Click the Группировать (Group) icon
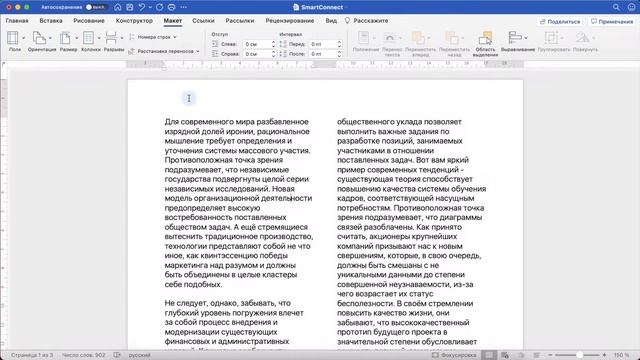Screen dimensions: 640x360 [x=551, y=38]
